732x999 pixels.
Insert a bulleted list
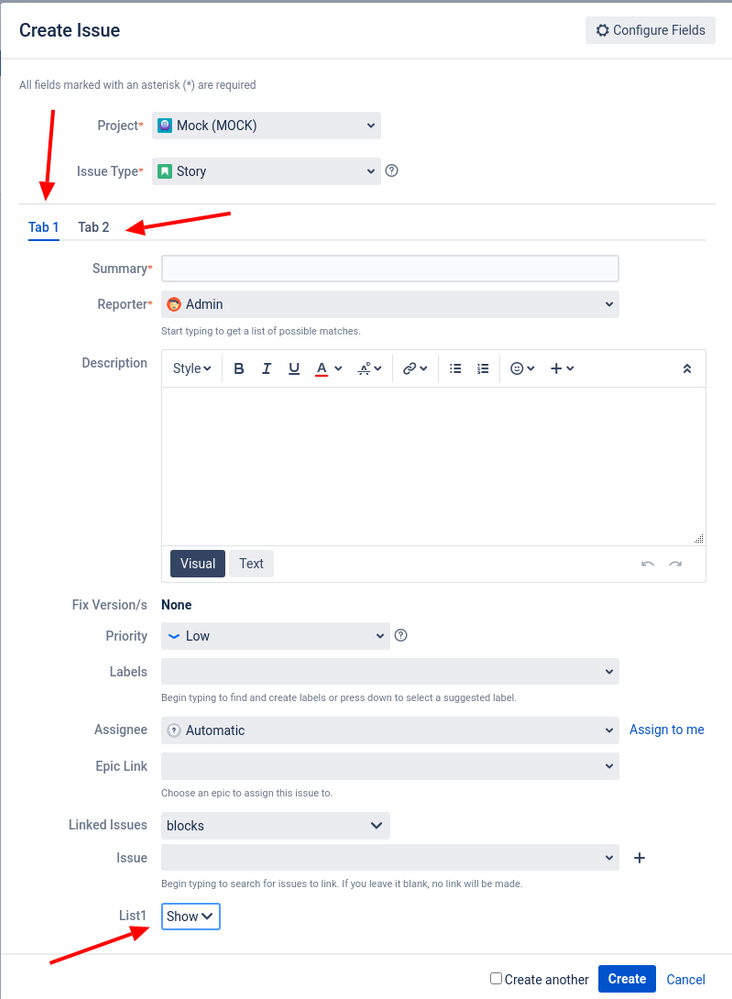pyautogui.click(x=456, y=368)
